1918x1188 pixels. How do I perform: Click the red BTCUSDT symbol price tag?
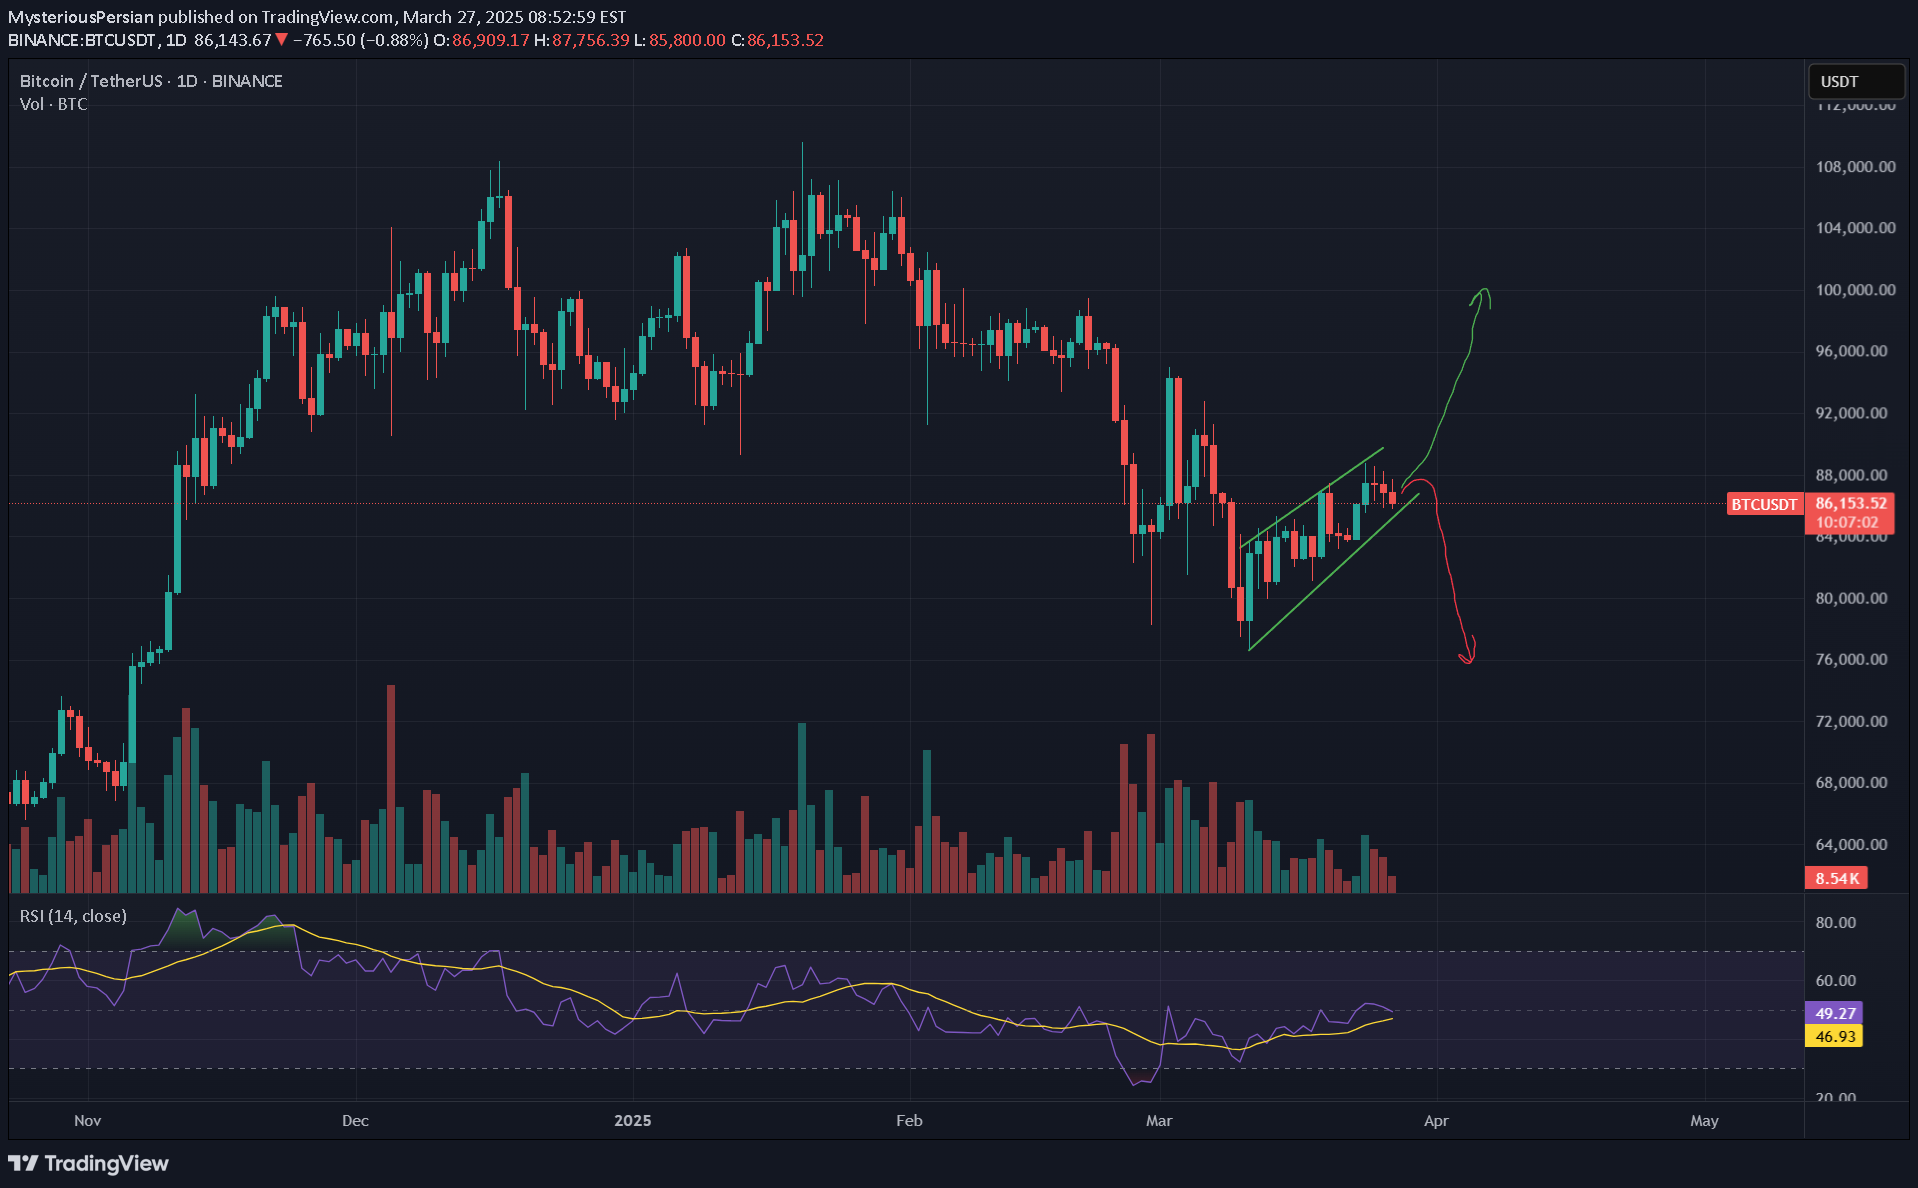pos(1764,504)
